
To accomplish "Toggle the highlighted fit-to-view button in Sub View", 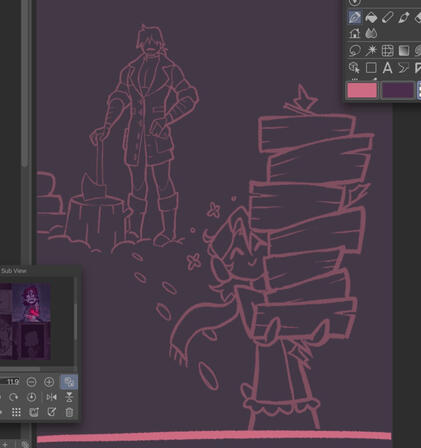I will tap(69, 382).
